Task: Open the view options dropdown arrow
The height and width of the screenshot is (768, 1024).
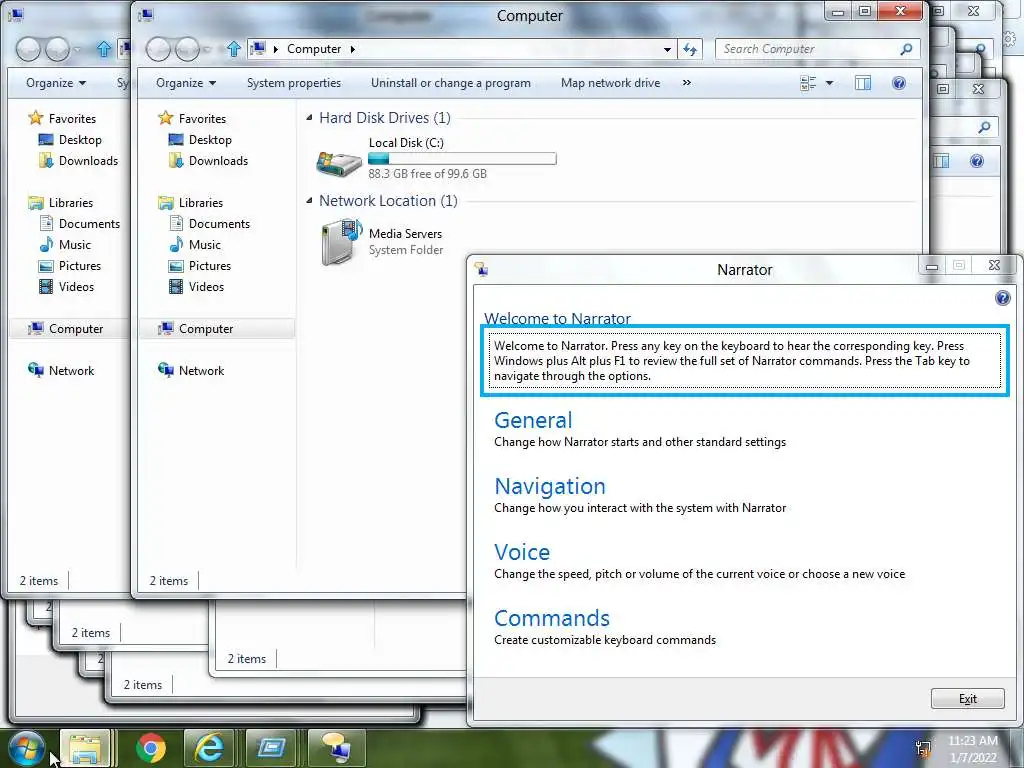Action: tap(829, 83)
